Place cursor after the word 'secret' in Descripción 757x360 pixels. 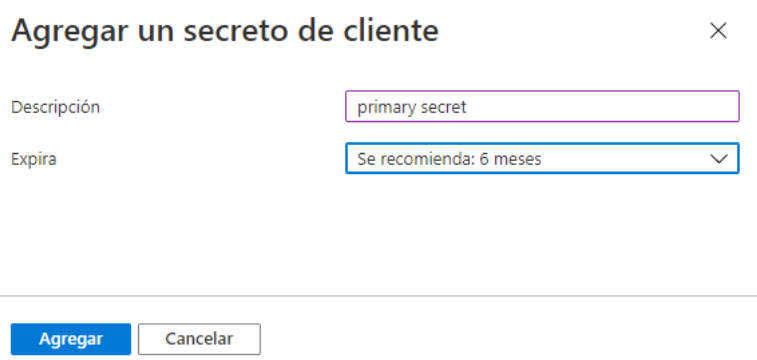click(x=467, y=107)
